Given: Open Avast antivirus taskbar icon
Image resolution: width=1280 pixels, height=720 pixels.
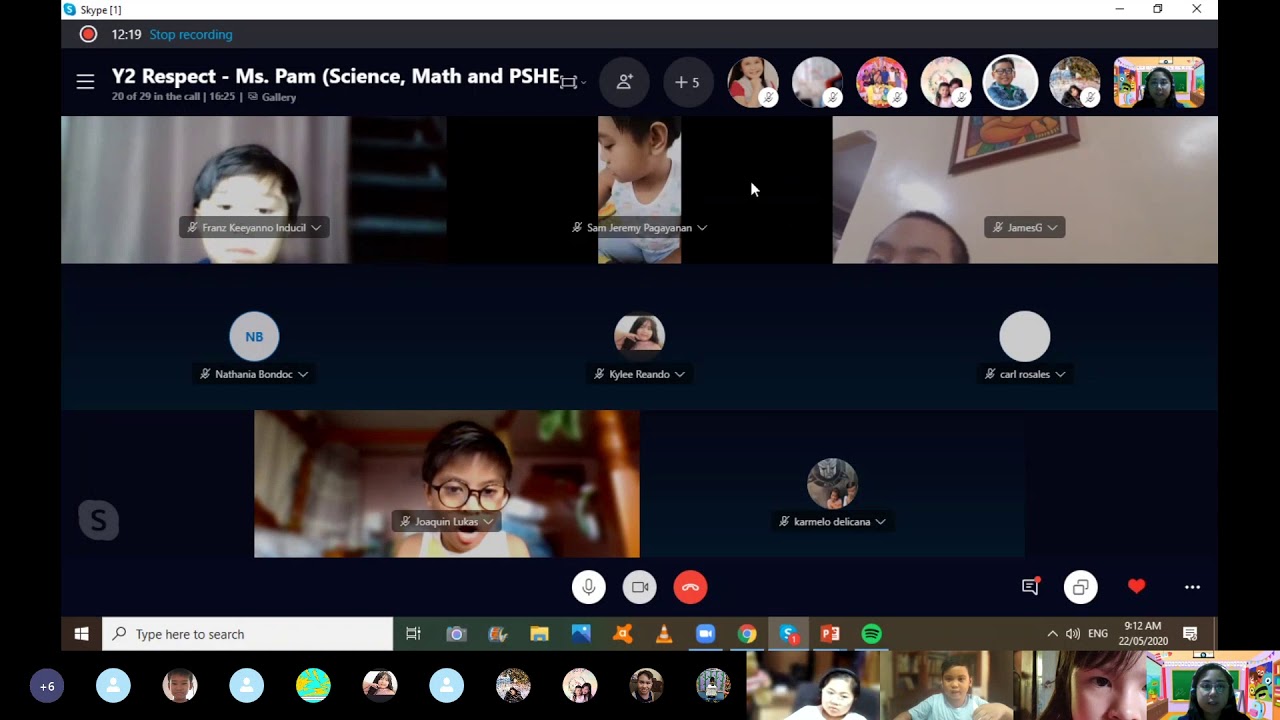Looking at the screenshot, I should (x=622, y=634).
